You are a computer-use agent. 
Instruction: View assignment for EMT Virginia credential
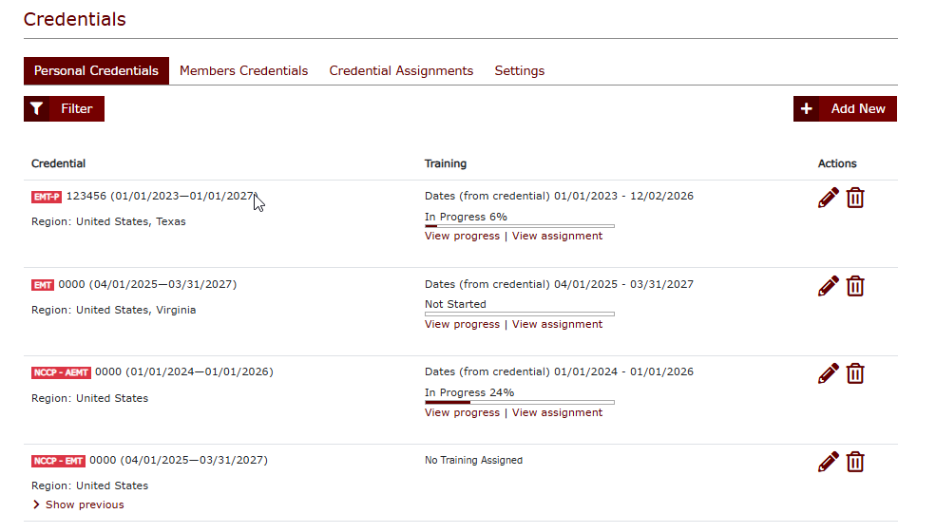pyautogui.click(x=557, y=324)
